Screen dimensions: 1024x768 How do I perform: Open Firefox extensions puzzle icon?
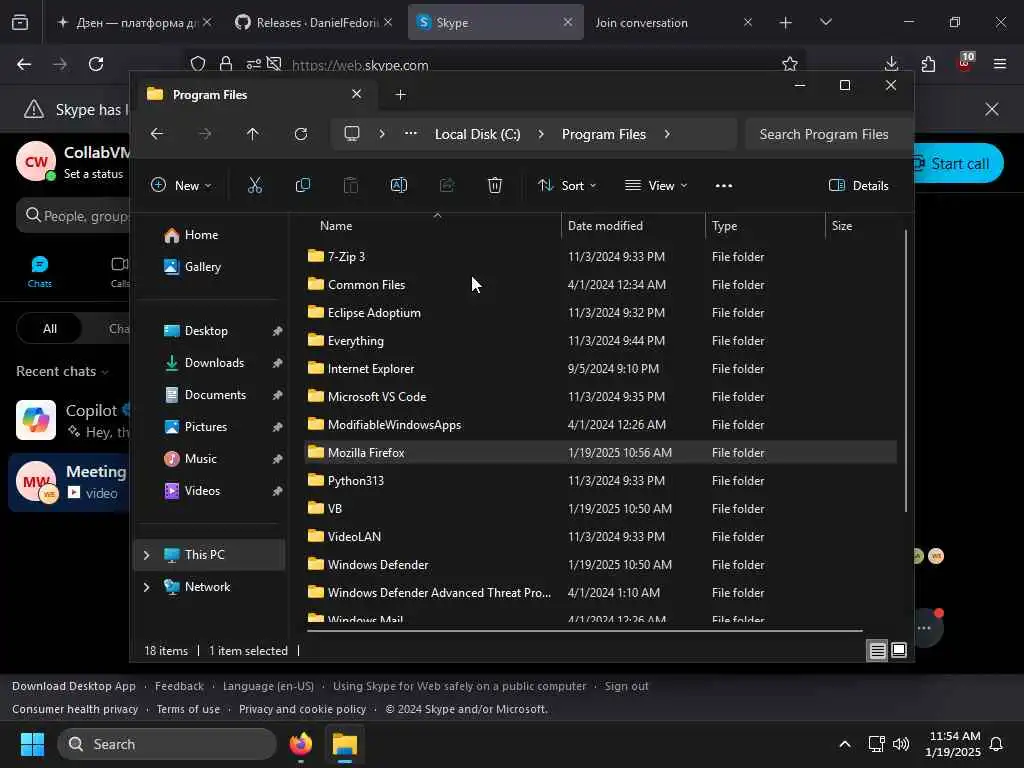pyautogui.click(x=928, y=64)
